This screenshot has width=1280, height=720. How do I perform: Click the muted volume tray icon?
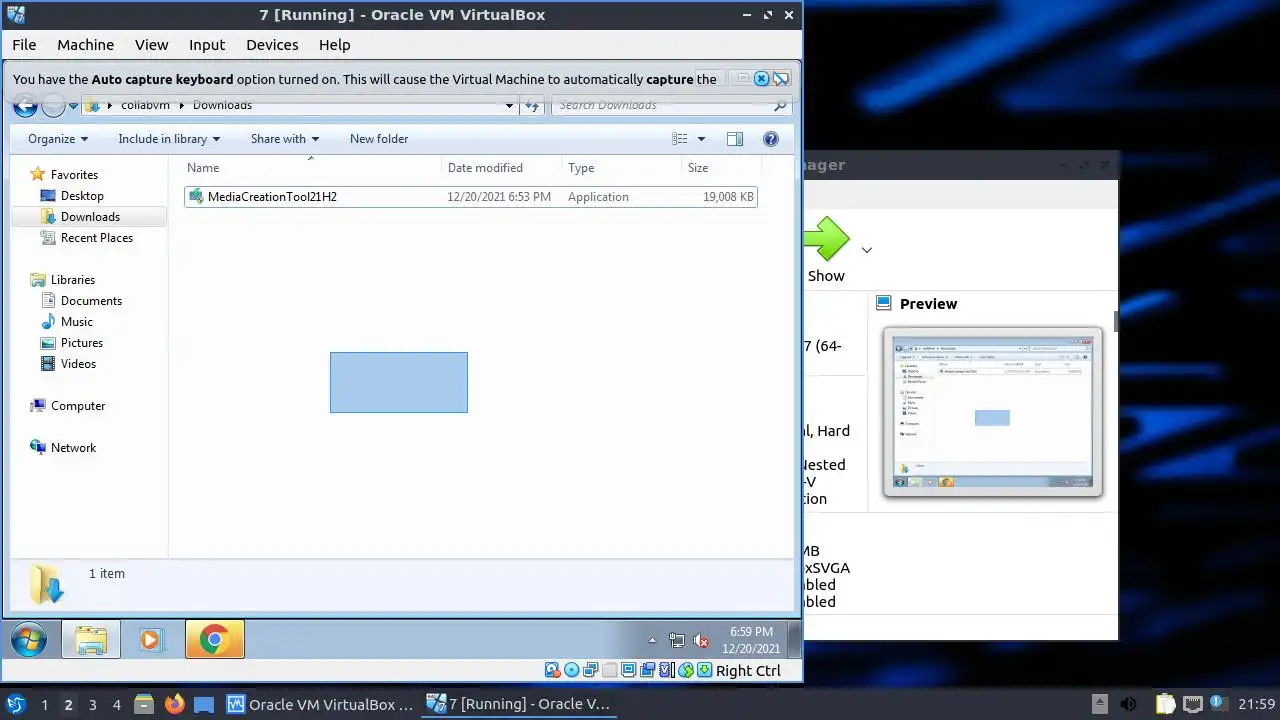tap(701, 641)
